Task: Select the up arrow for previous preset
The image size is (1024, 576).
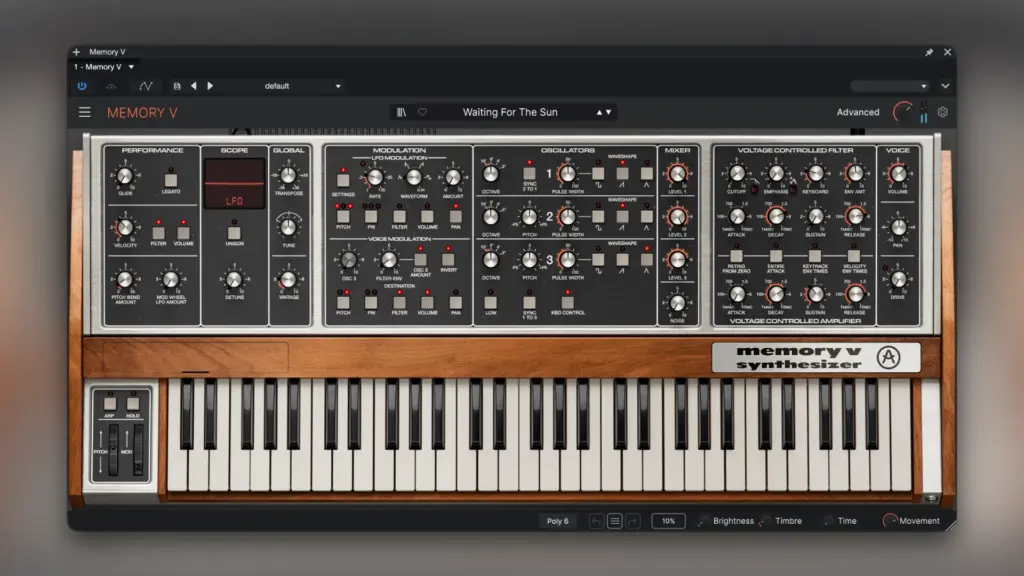Action: (x=599, y=112)
